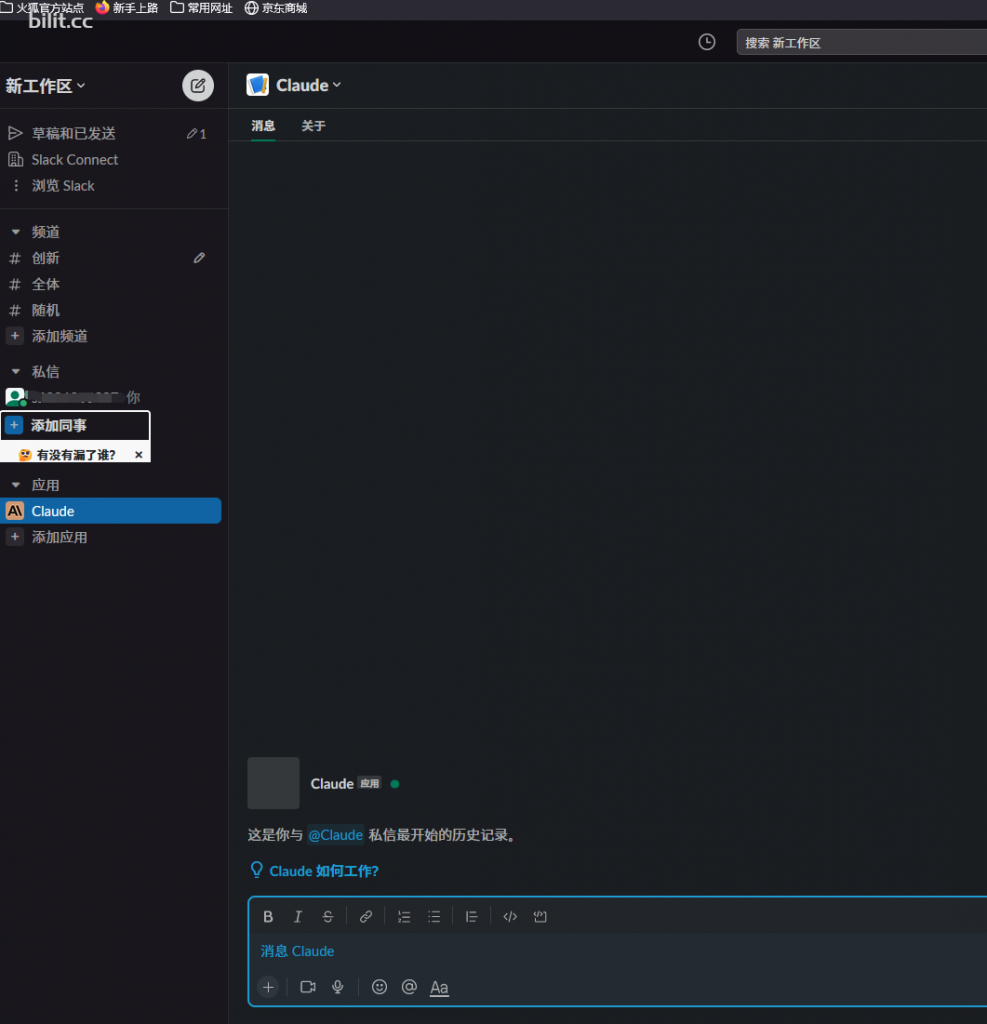Toggle strikethrough formatting in composer
The height and width of the screenshot is (1024, 987).
[x=328, y=916]
